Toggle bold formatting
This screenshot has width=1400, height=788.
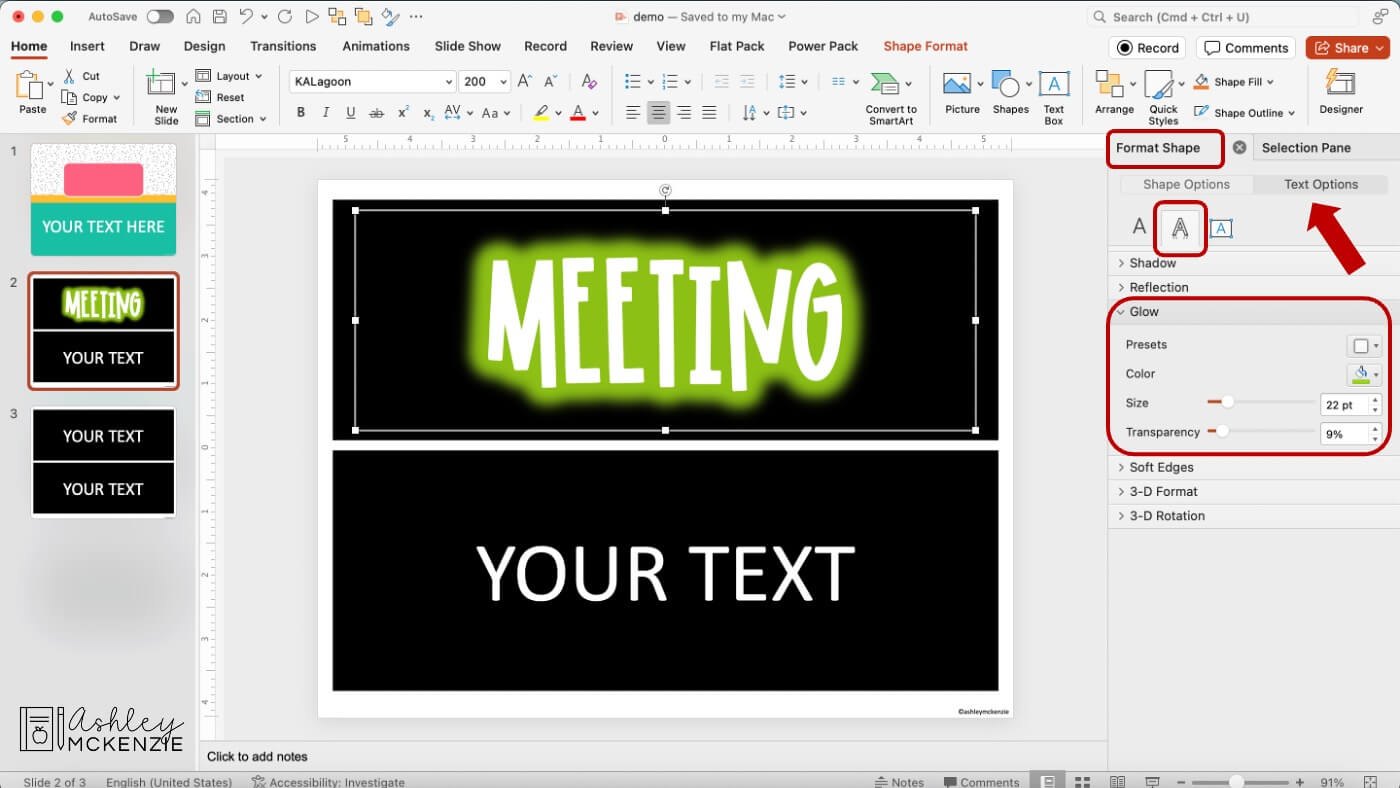(x=300, y=112)
